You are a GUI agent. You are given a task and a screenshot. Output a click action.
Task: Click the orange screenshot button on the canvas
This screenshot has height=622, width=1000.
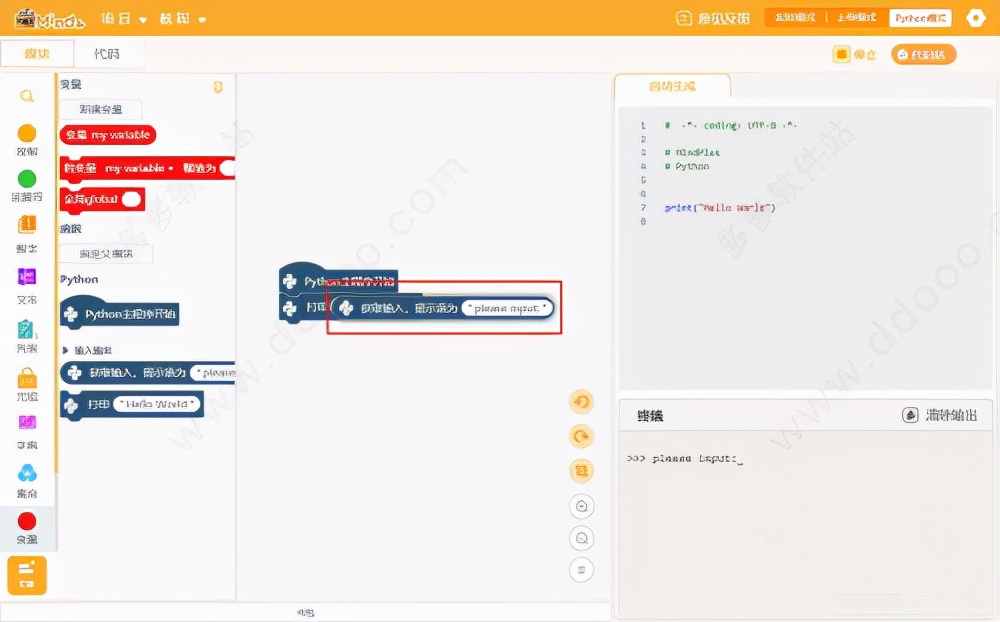(581, 471)
